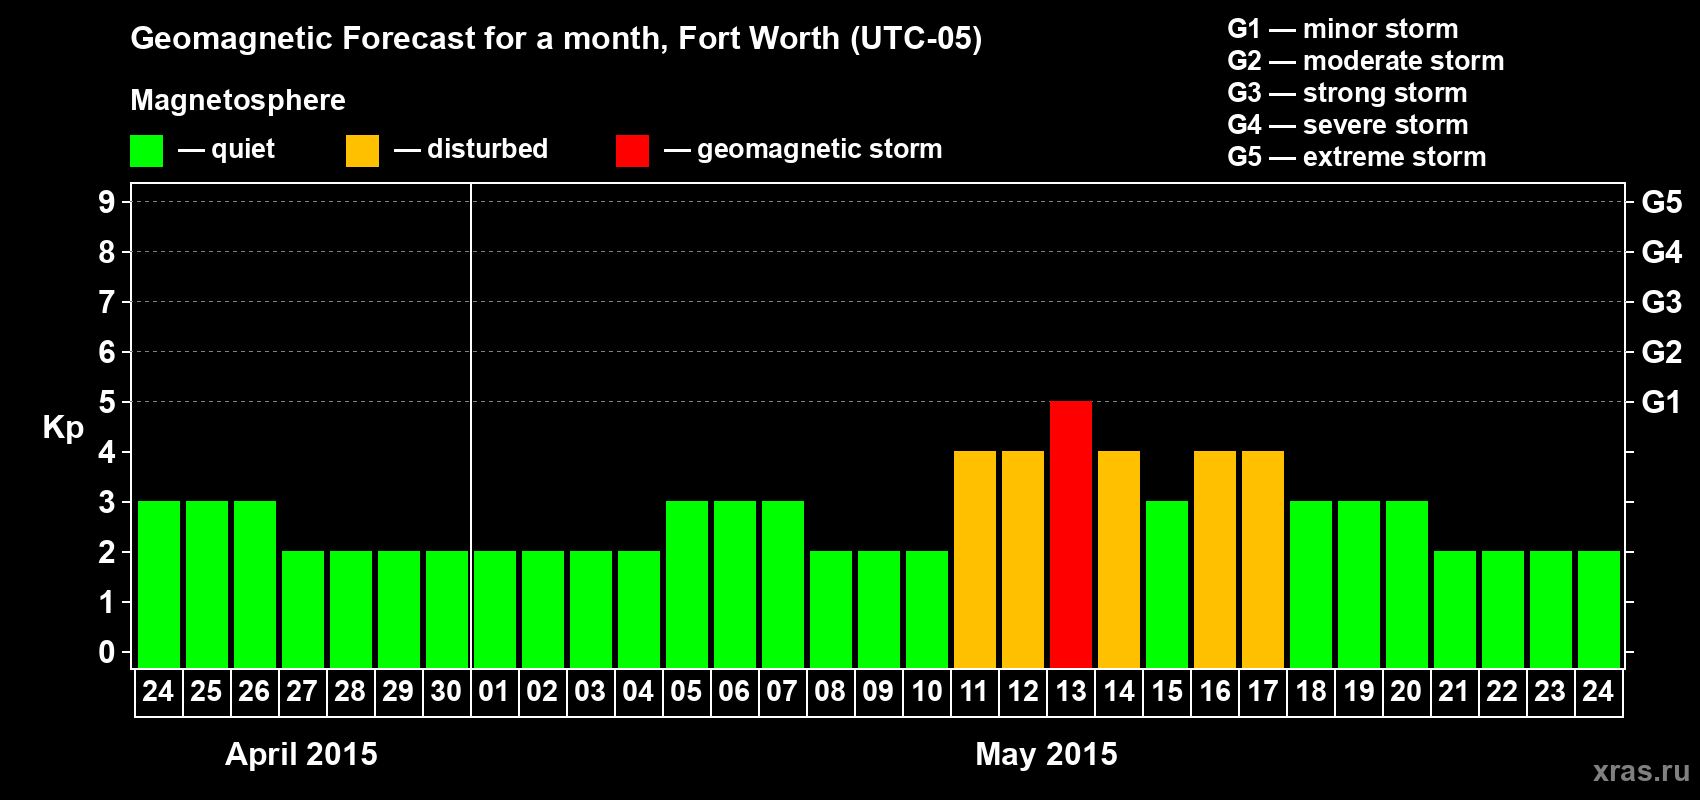Click the red geomagnetic storm legend swatch
The height and width of the screenshot is (800, 1700).
pyautogui.click(x=633, y=151)
